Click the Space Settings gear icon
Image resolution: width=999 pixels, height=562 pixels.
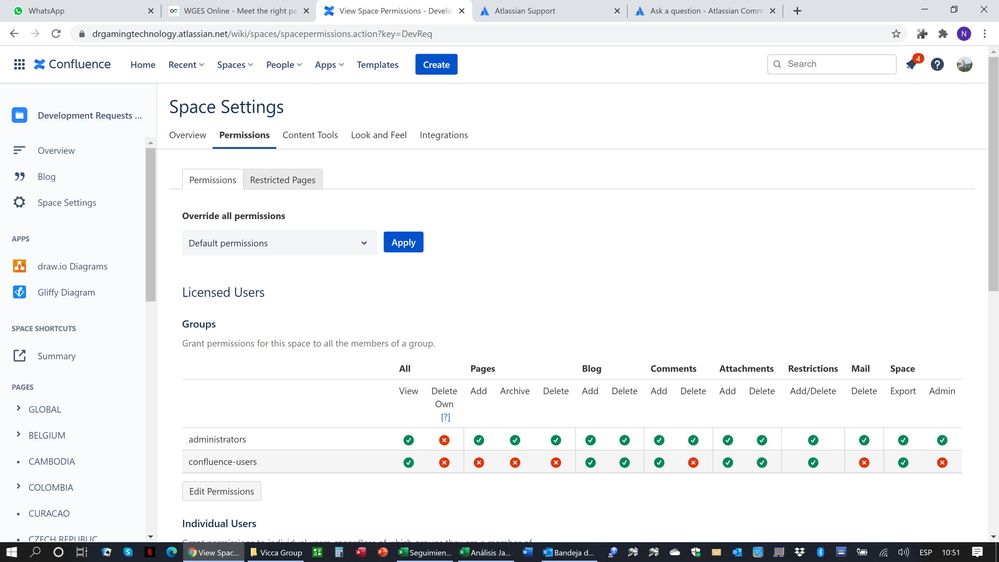pyautogui.click(x=19, y=202)
